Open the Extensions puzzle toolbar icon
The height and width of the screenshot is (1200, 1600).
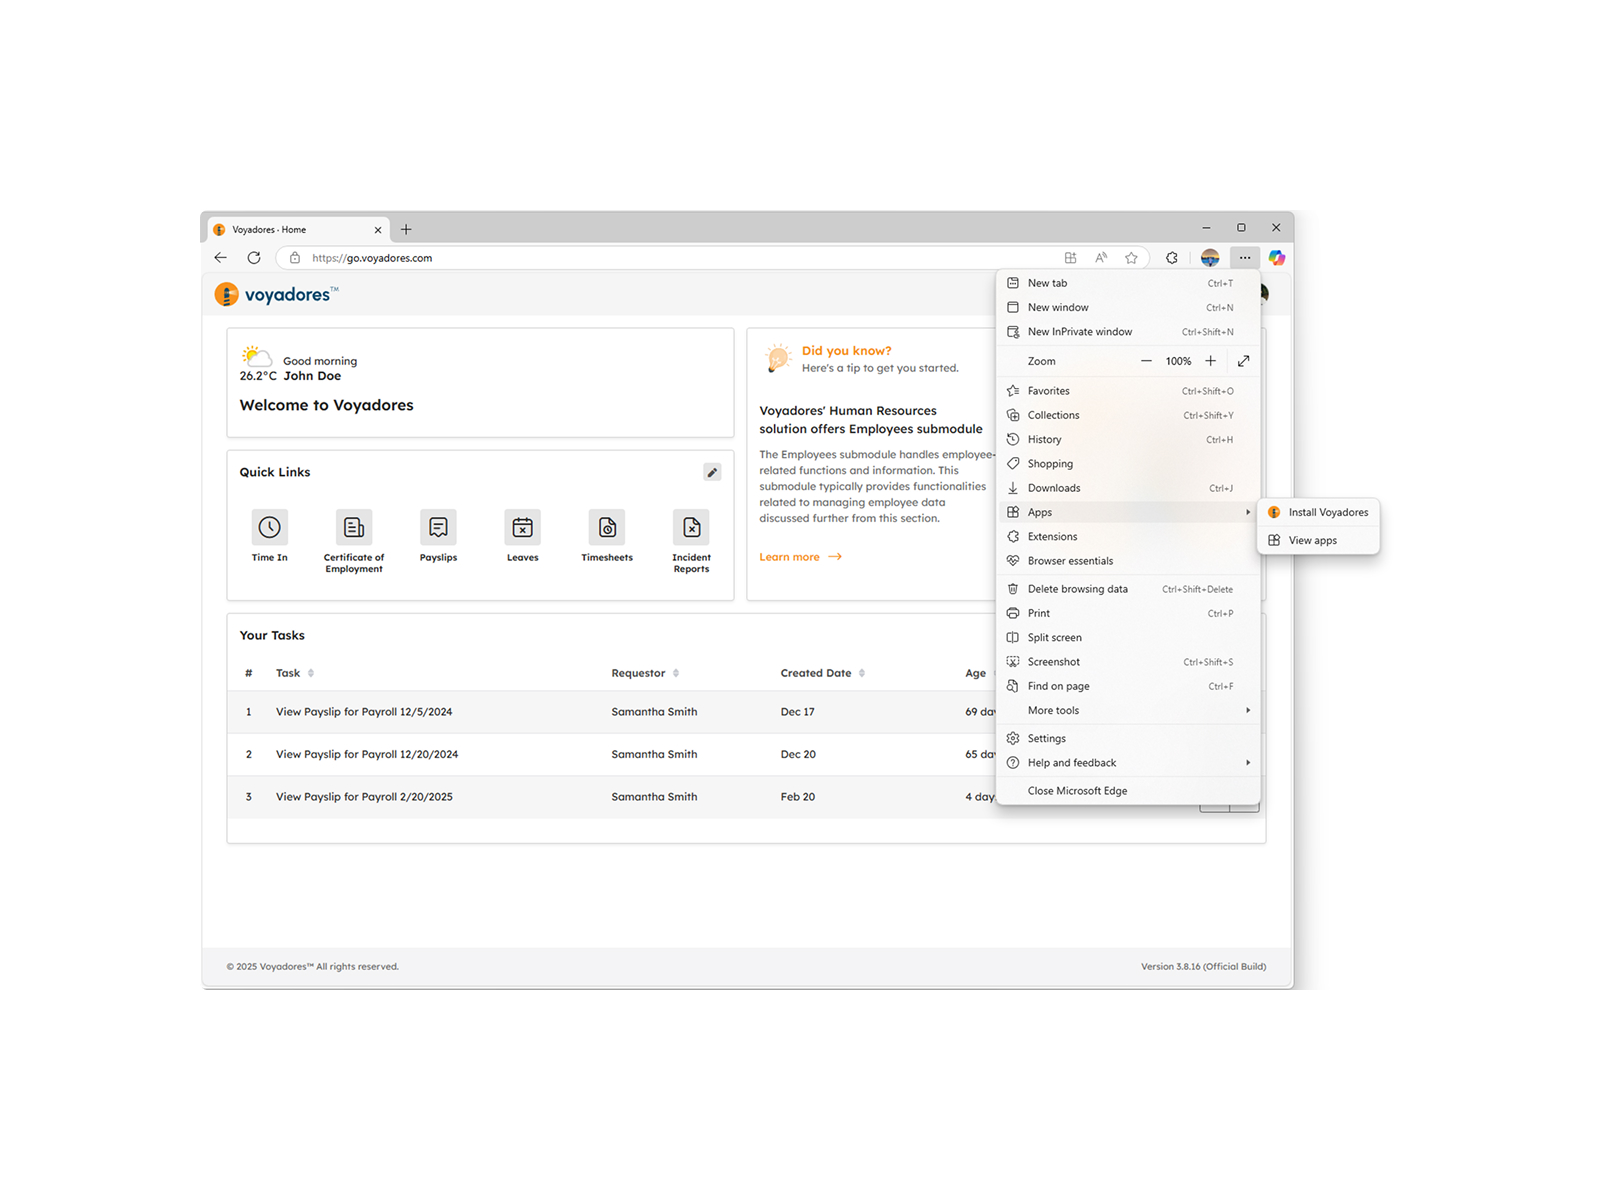1172,258
